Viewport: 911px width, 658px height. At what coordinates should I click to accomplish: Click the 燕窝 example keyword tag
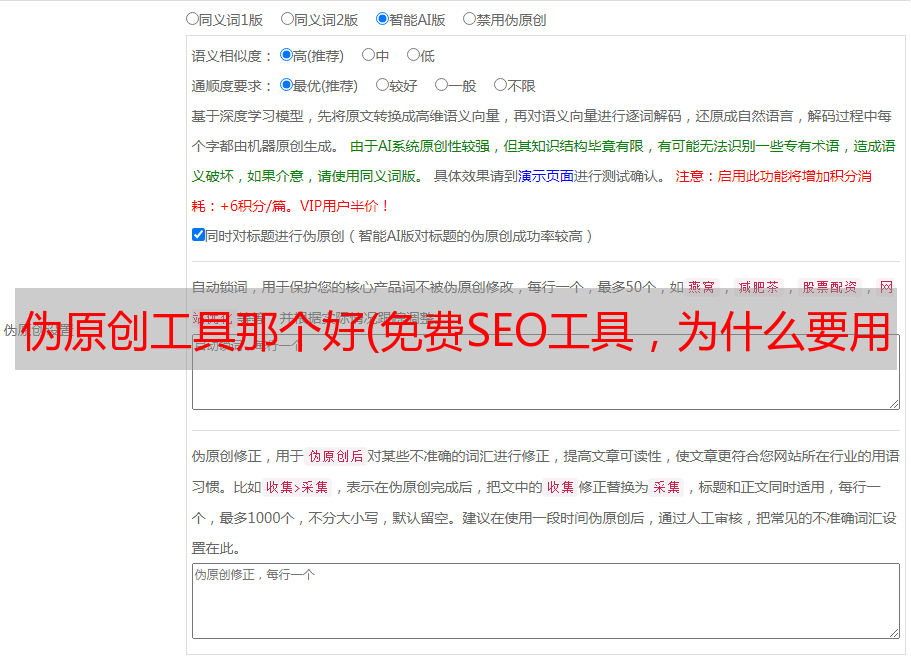tap(701, 287)
